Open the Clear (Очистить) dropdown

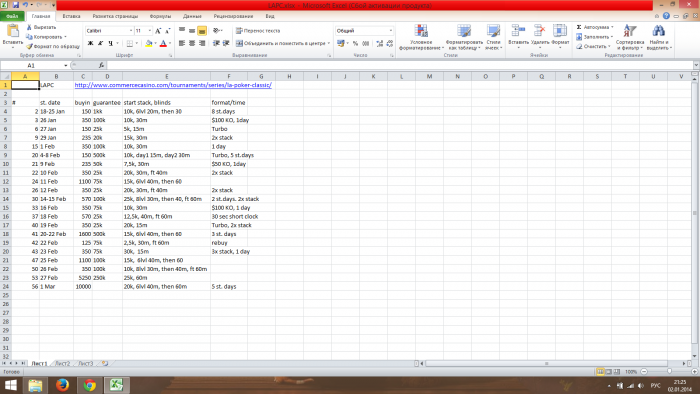coord(593,46)
